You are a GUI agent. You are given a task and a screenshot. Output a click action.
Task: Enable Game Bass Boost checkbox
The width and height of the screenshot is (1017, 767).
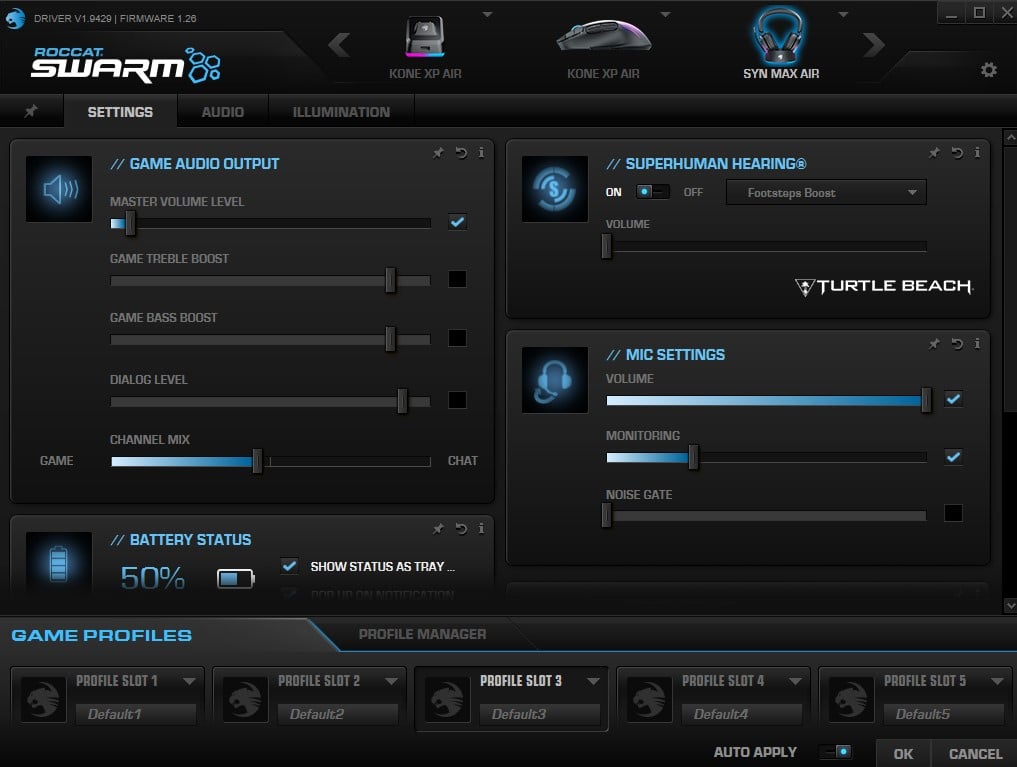(457, 338)
